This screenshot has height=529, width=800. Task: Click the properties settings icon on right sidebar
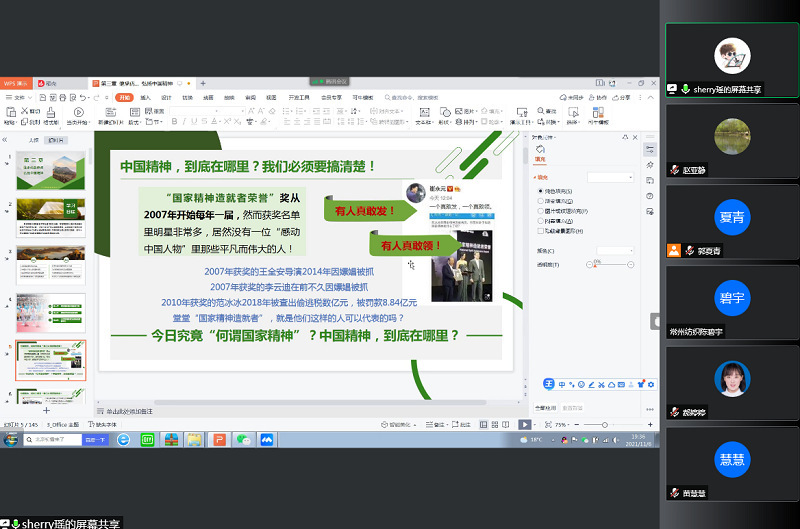pyautogui.click(x=650, y=149)
